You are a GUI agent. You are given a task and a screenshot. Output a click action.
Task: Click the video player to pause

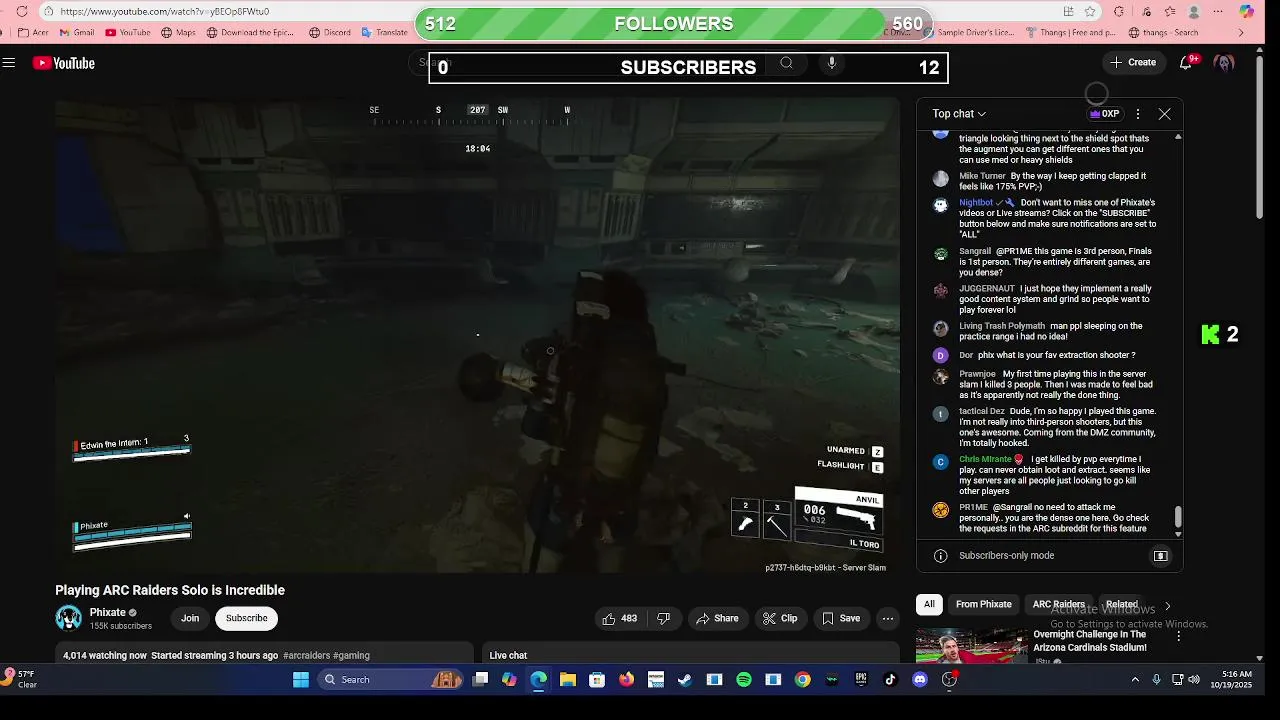click(x=477, y=335)
